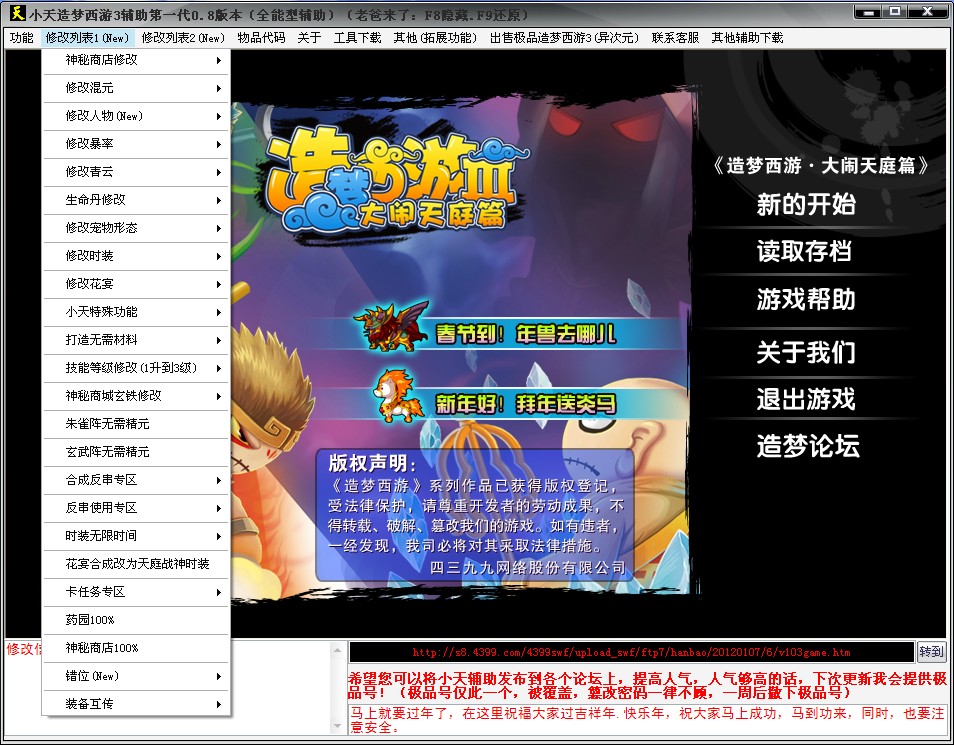Open 出售极品造梦西游3(异次元) menu

pos(565,38)
